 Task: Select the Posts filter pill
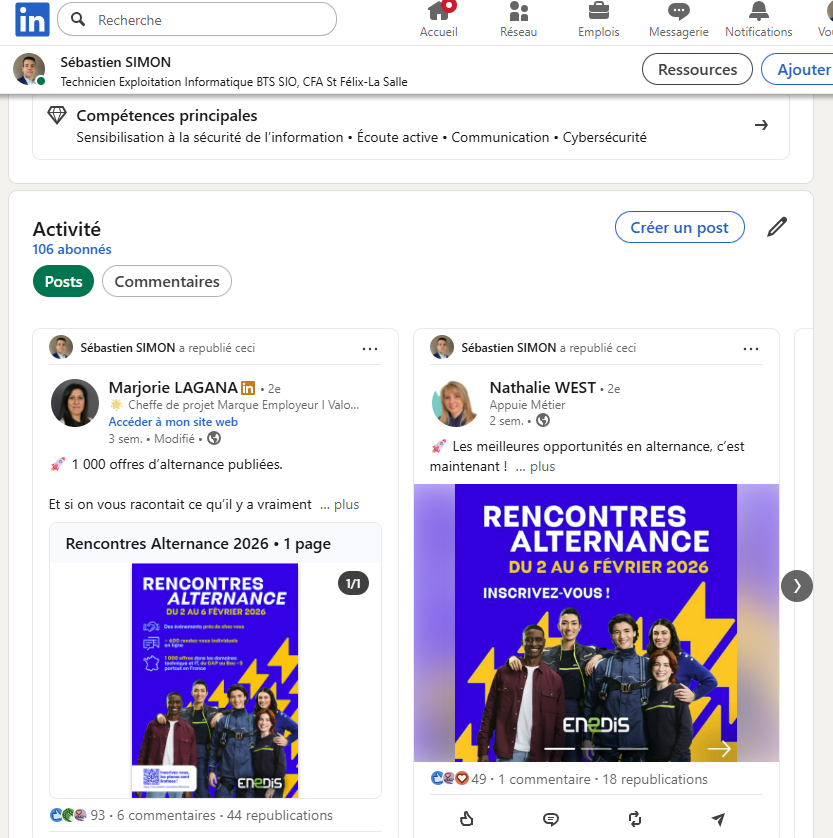(63, 282)
